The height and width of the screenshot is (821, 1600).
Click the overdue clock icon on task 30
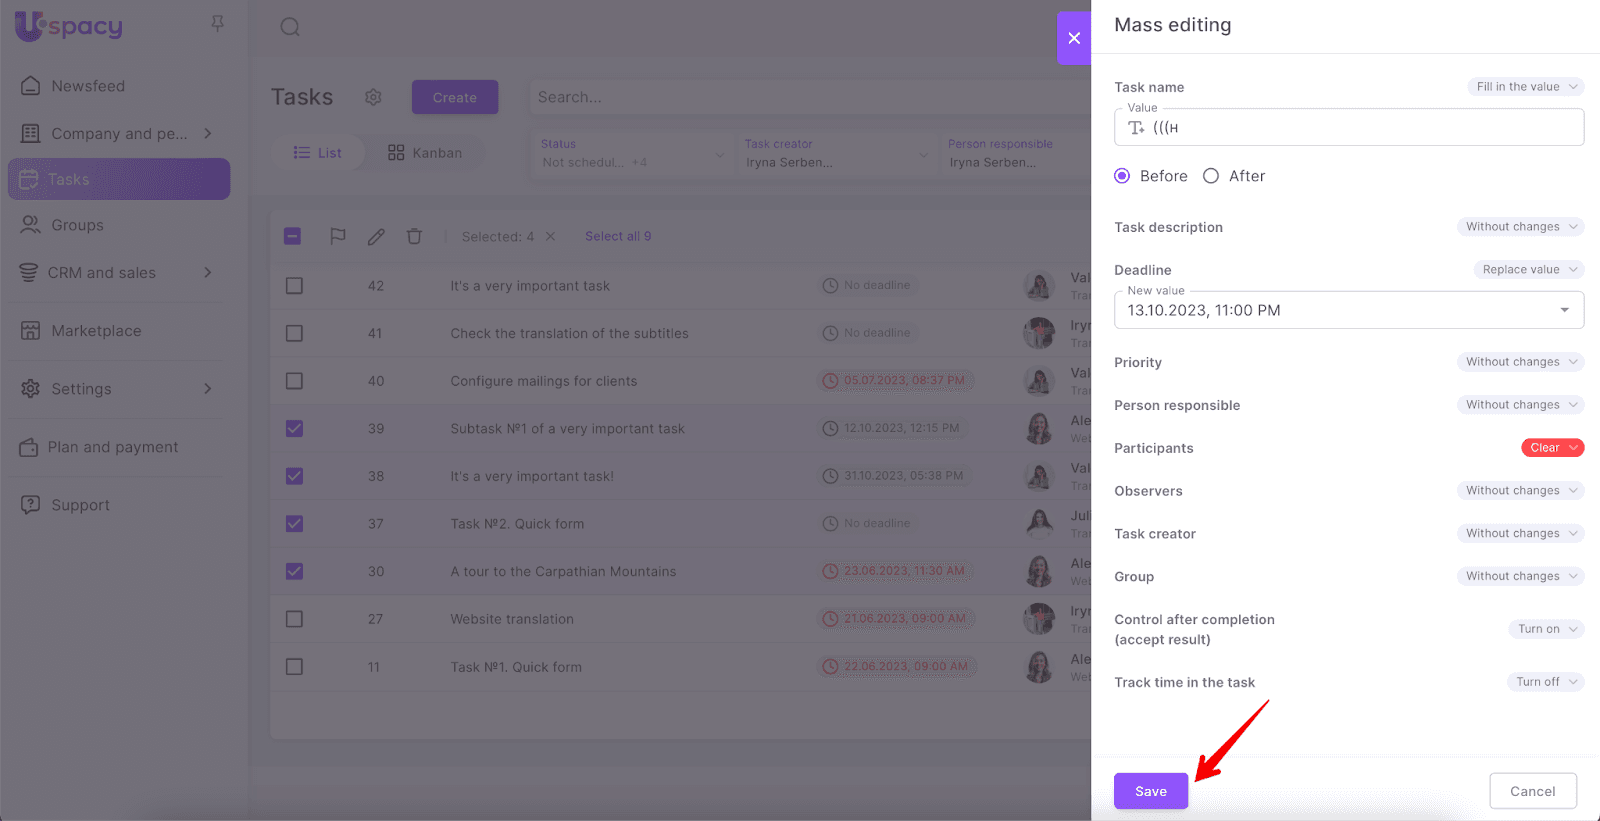830,572
